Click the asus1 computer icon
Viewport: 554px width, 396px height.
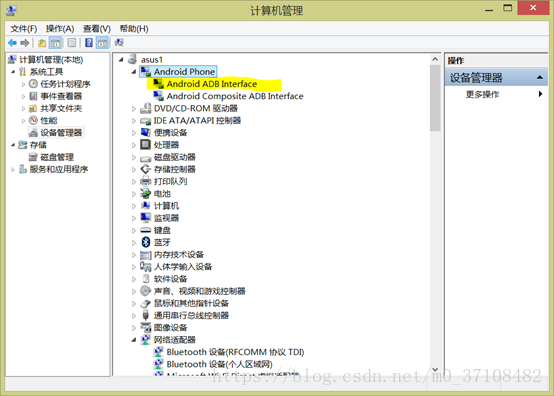coord(132,59)
